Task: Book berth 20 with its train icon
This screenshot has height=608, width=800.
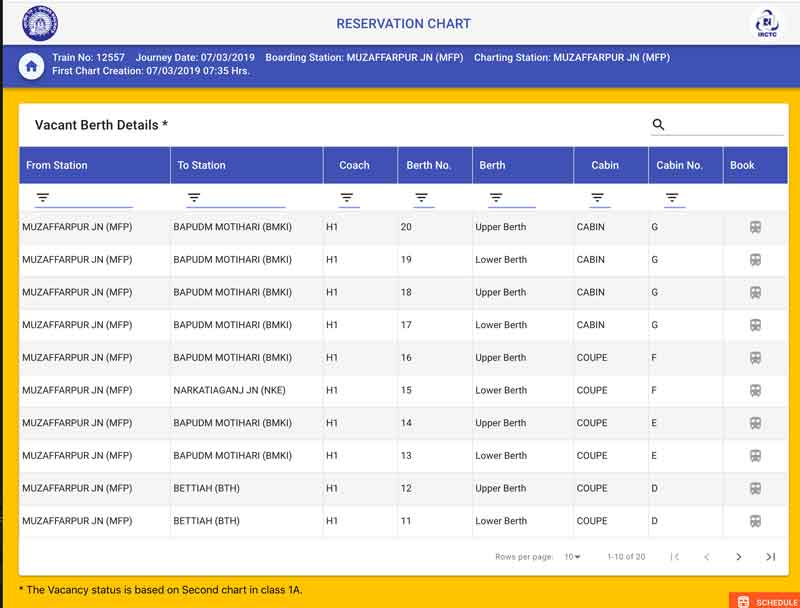Action: coord(755,227)
